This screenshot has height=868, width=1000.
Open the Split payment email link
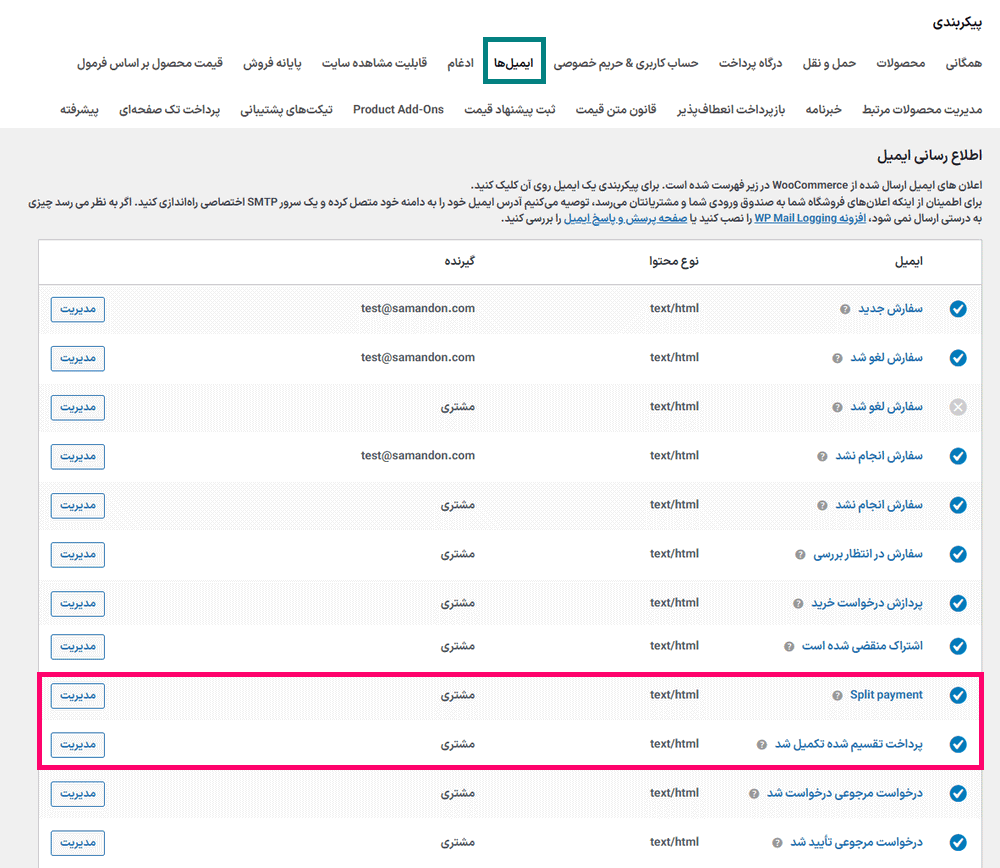[x=886, y=695]
